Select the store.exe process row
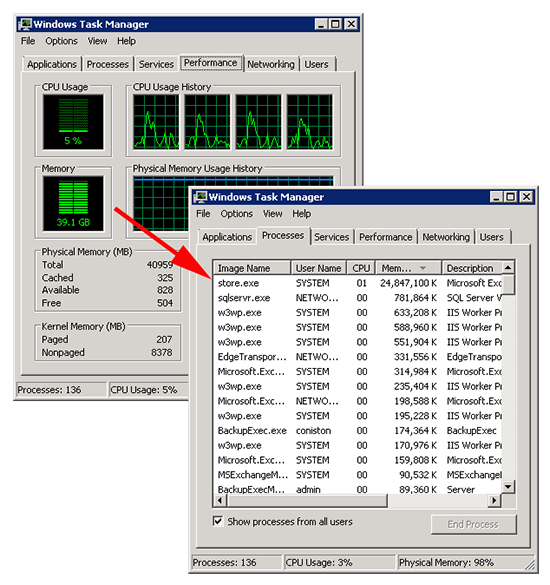The height and width of the screenshot is (585, 550). [357, 283]
